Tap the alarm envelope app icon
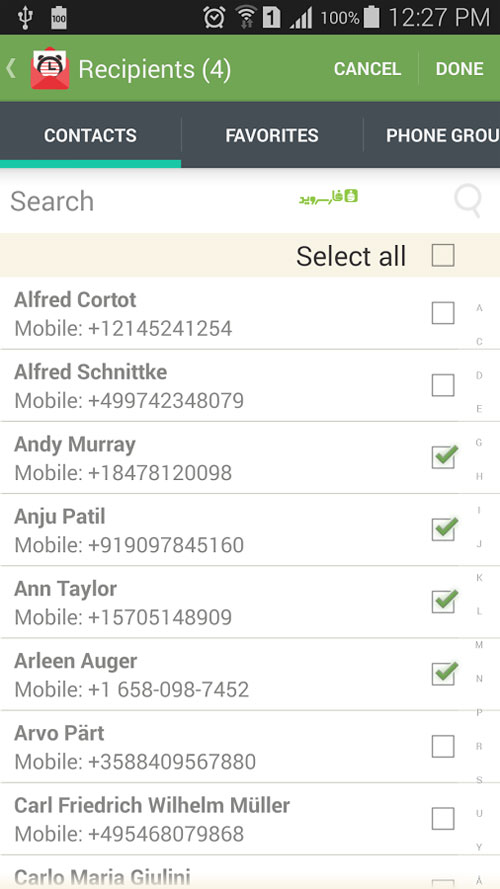The width and height of the screenshot is (500, 889). pyautogui.click(x=50, y=69)
